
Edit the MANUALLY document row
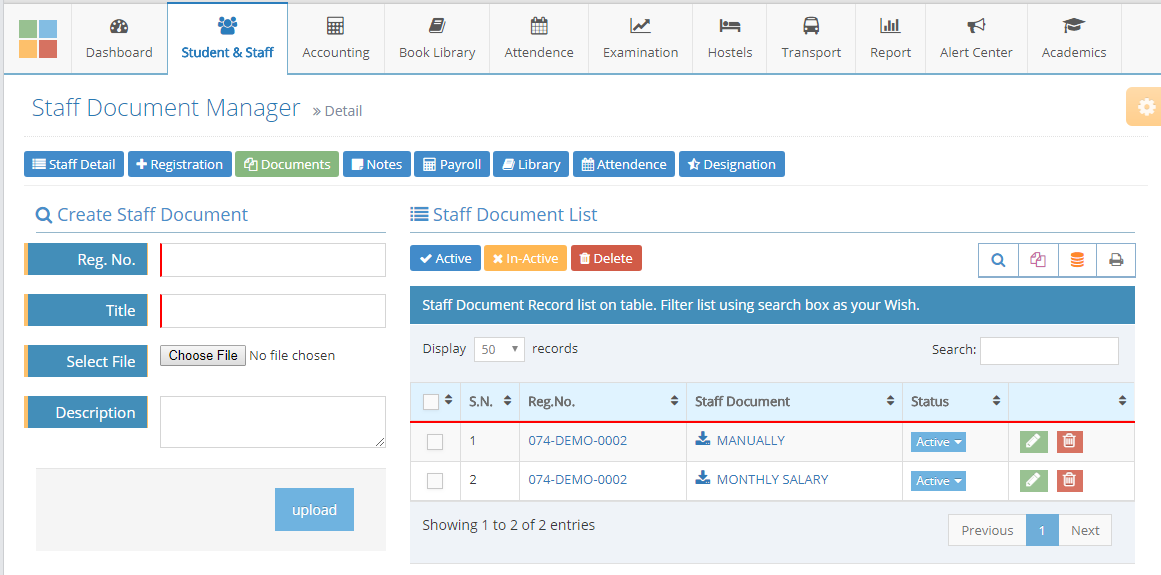click(x=1034, y=441)
